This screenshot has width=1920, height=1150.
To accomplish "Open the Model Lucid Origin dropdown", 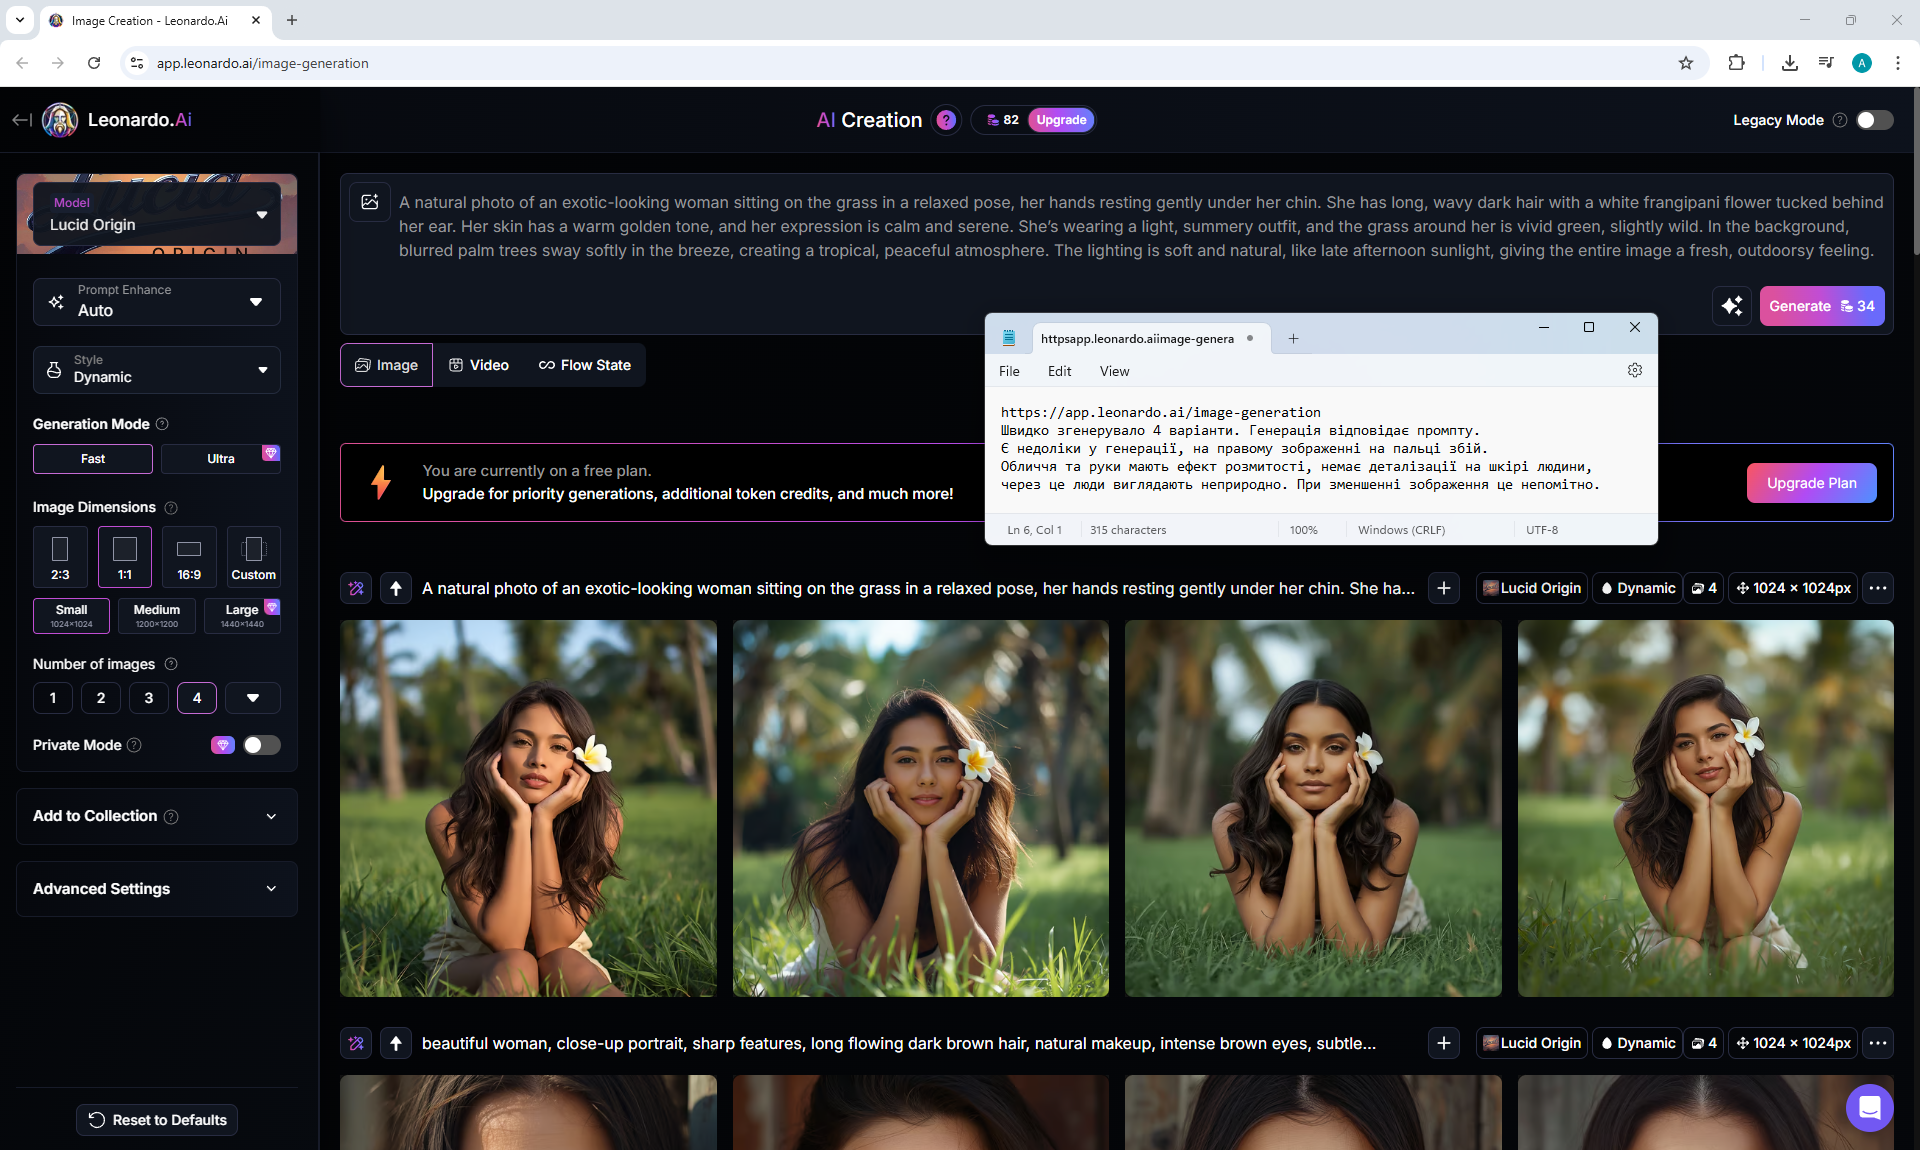I will (157, 214).
